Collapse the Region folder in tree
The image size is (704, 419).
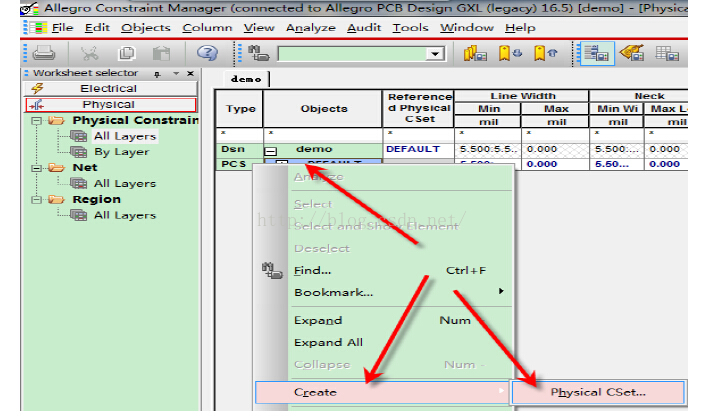pos(39,199)
